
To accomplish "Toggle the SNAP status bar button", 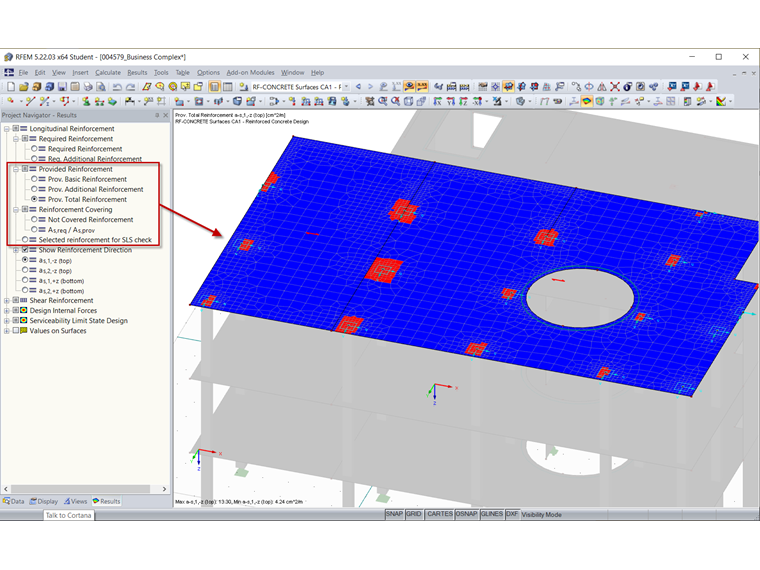I will [394, 514].
